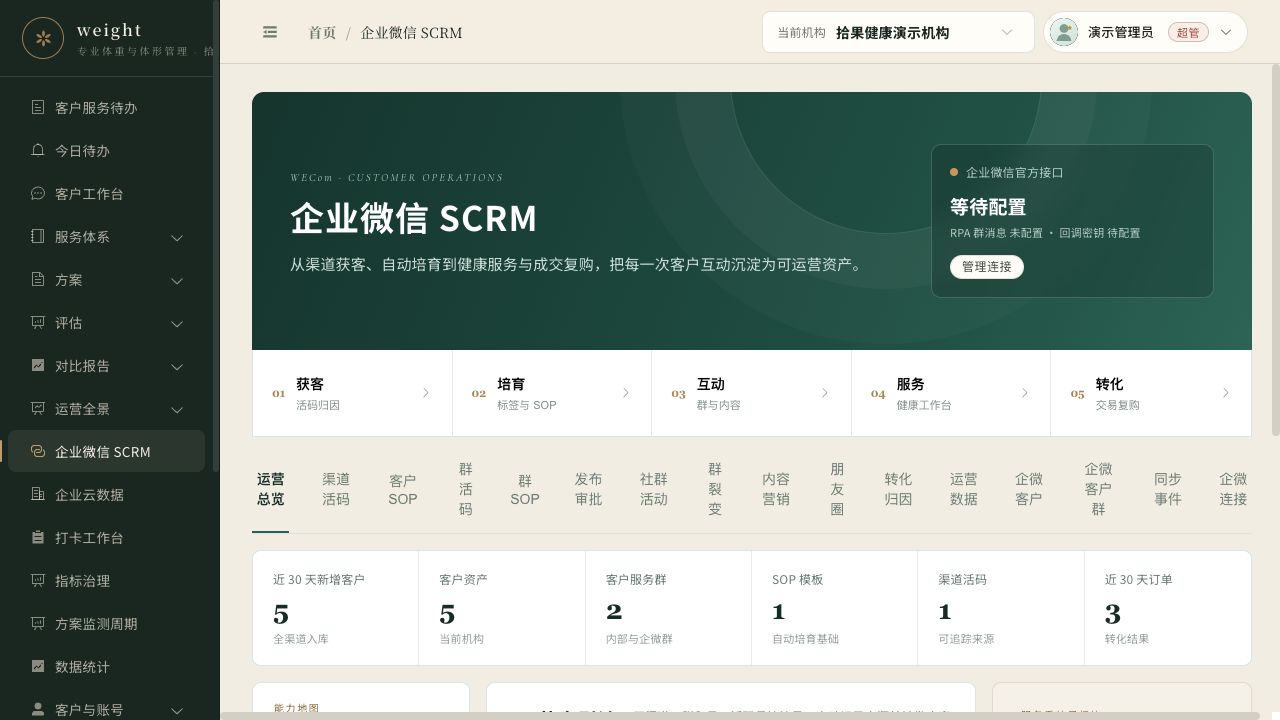Switch to the 企微连接 tab
Viewport: 1280px width, 720px height.
1233,489
